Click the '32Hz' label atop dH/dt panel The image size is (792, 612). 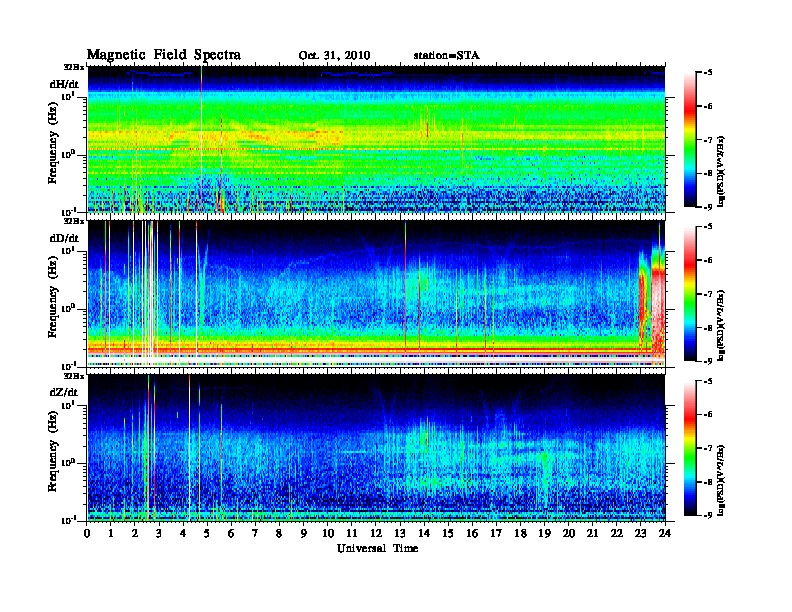73,67
